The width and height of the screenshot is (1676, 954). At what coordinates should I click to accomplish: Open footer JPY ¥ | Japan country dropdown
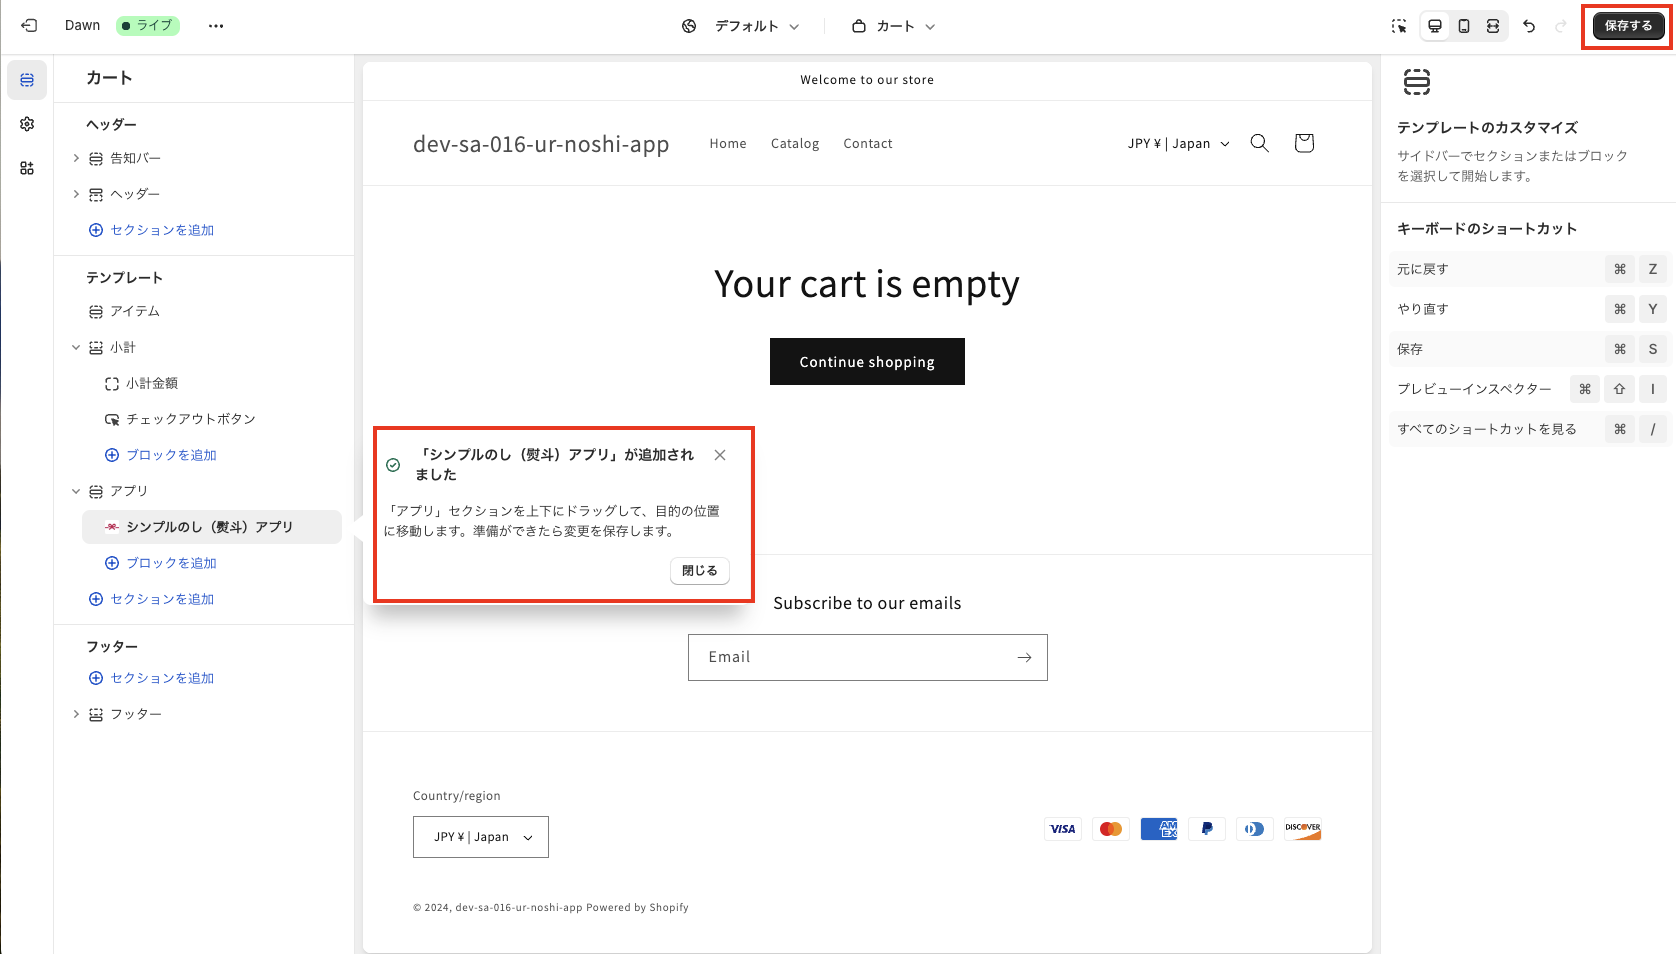click(481, 837)
